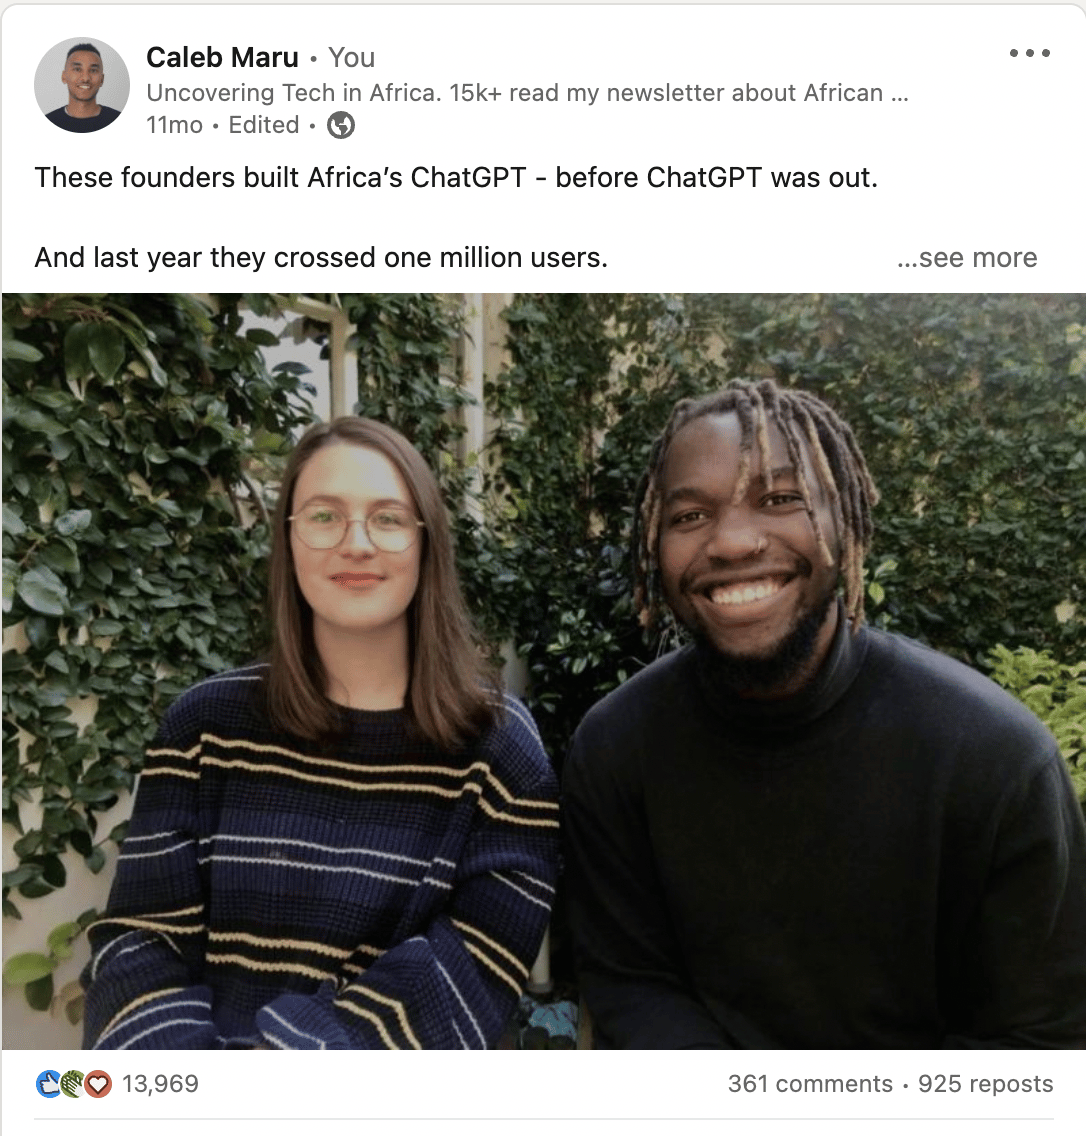1086x1136 pixels.
Task: Open Caleb Maru's round profile picture
Action: coord(82,85)
